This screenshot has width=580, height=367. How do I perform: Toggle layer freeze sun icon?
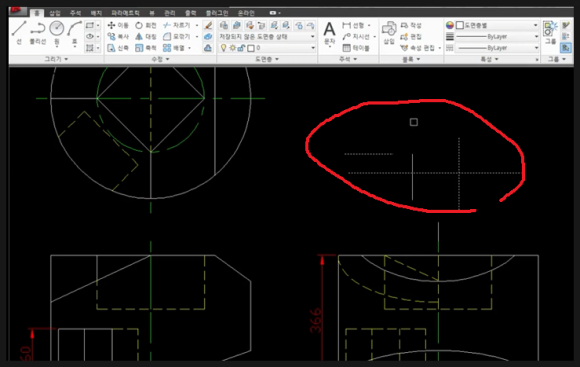point(232,48)
